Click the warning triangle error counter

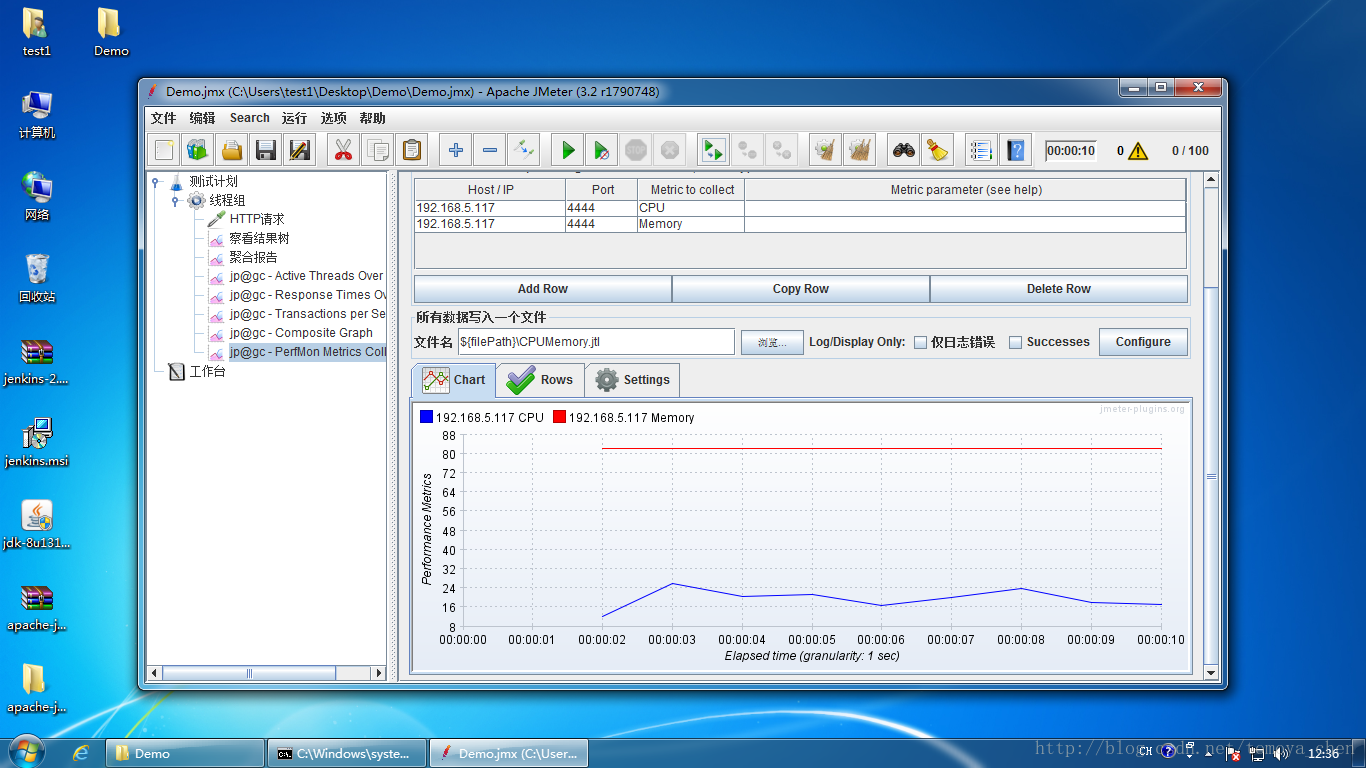[1139, 151]
